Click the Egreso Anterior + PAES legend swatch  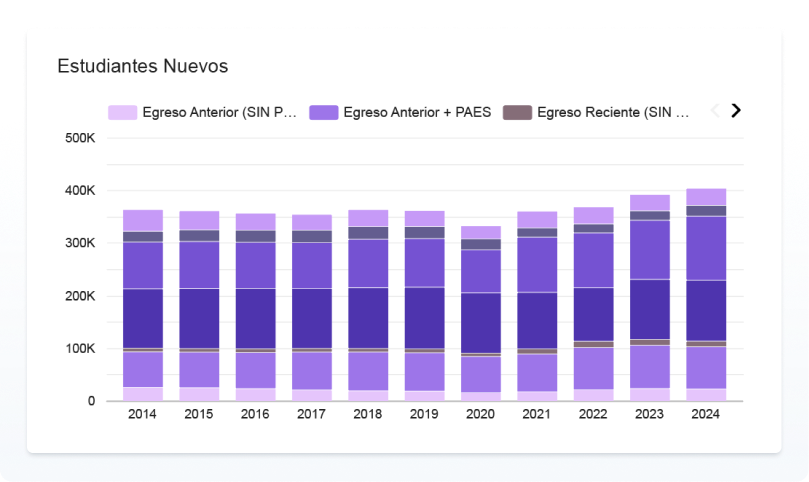pos(324,112)
